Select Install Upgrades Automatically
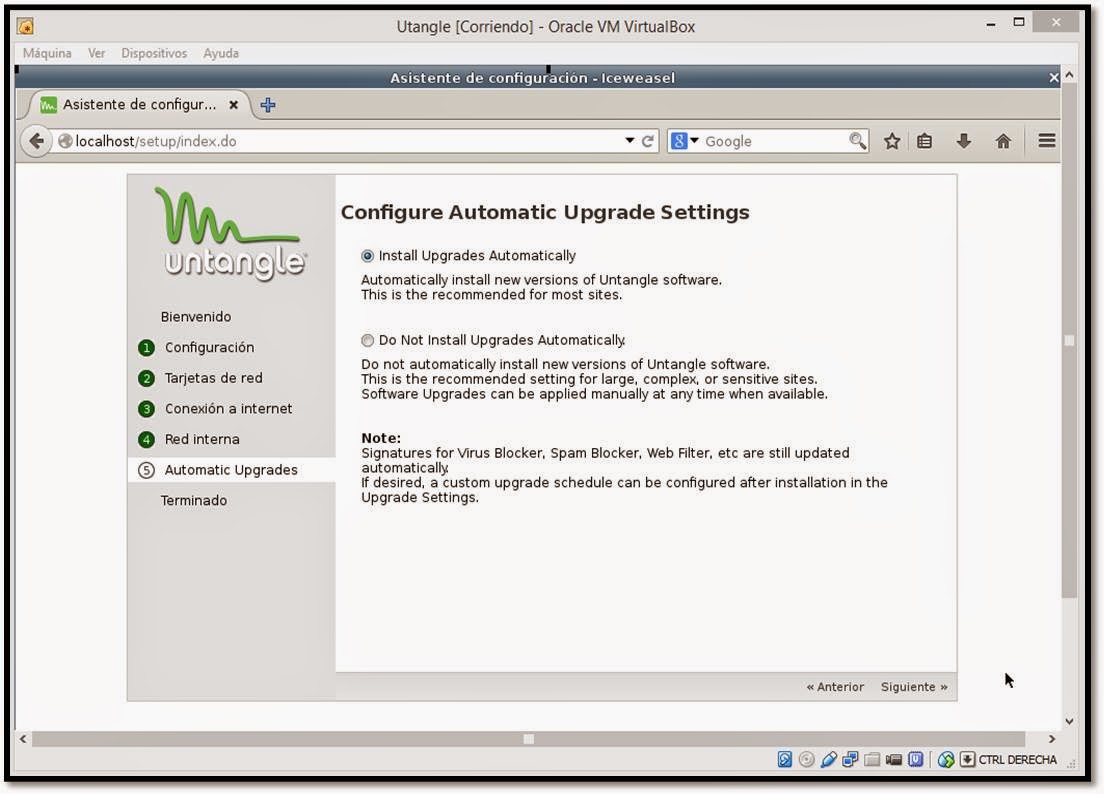Viewport: 1104px width, 794px height. [x=367, y=255]
